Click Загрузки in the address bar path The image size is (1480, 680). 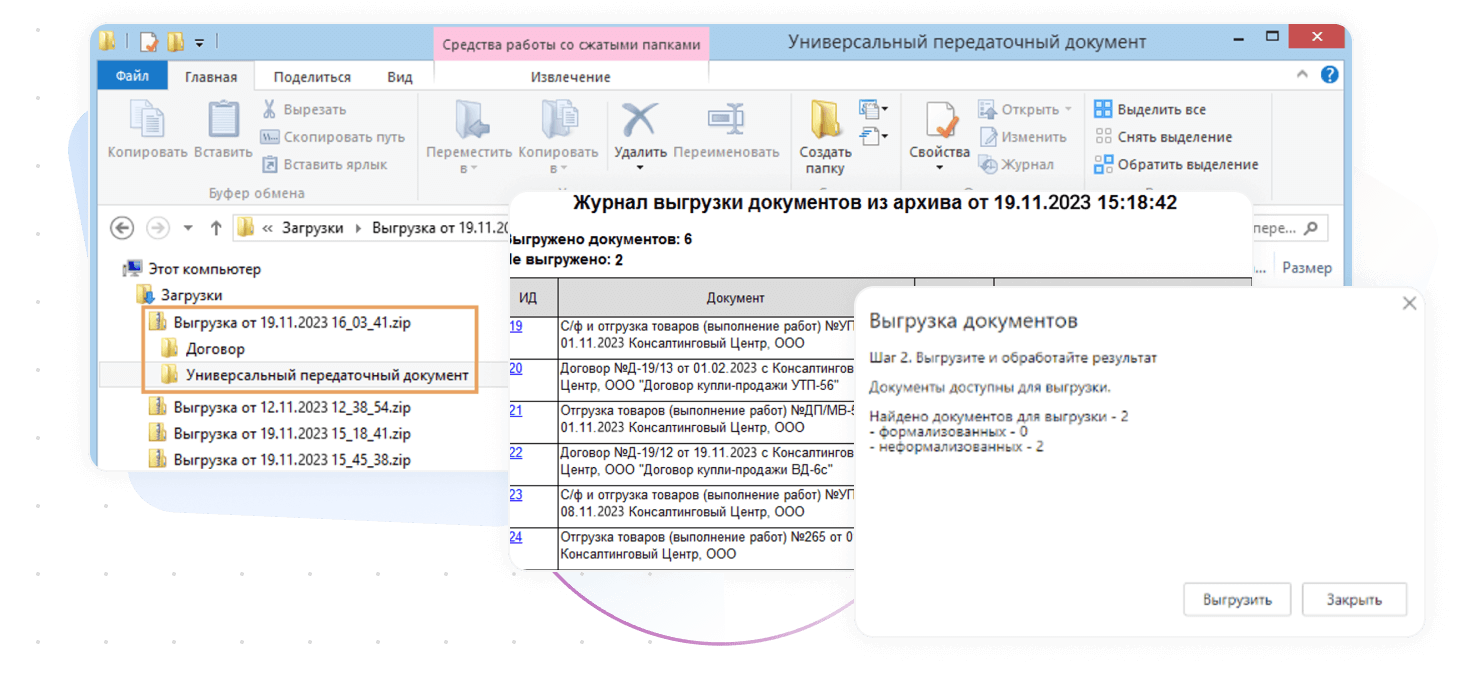[312, 228]
